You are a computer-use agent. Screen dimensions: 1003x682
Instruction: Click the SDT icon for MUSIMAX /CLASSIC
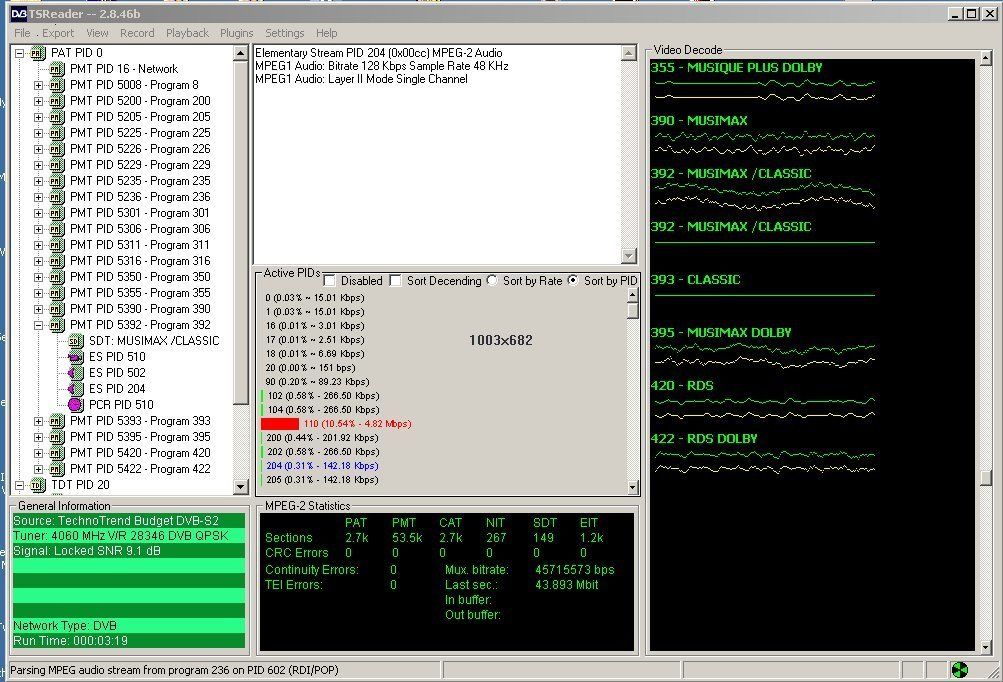coord(75,341)
